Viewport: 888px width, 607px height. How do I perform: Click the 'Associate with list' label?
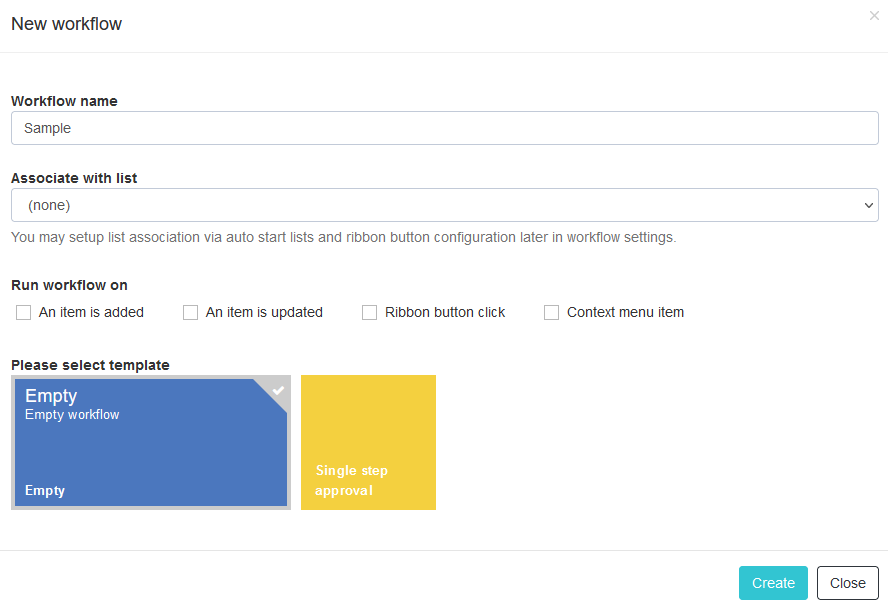tap(74, 178)
